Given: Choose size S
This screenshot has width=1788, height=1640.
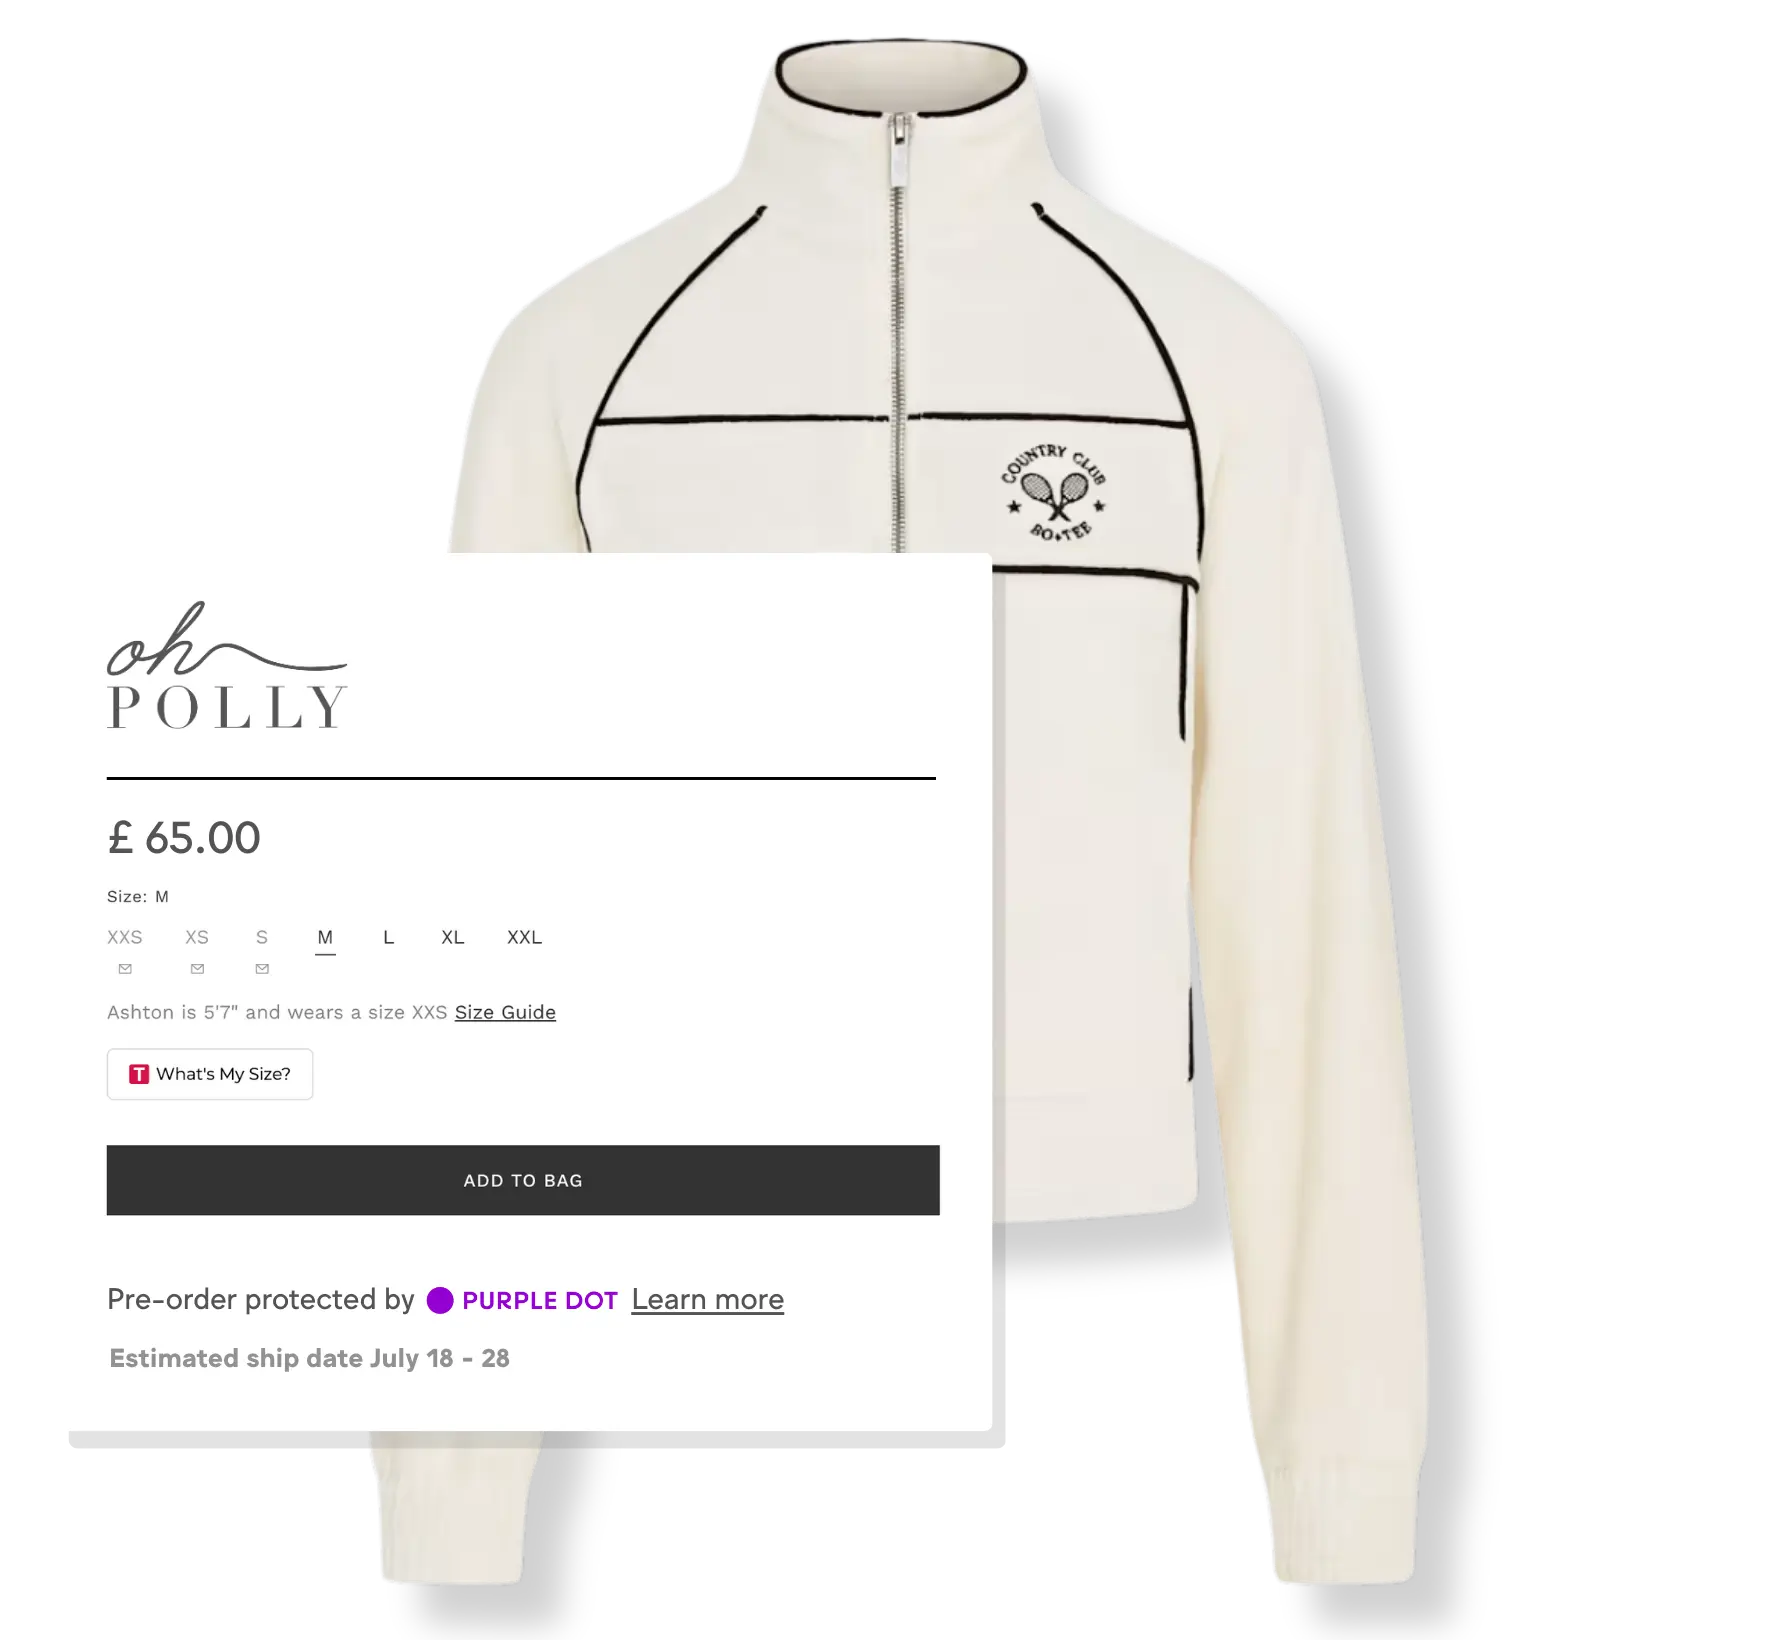Looking at the screenshot, I should click(x=262, y=937).
